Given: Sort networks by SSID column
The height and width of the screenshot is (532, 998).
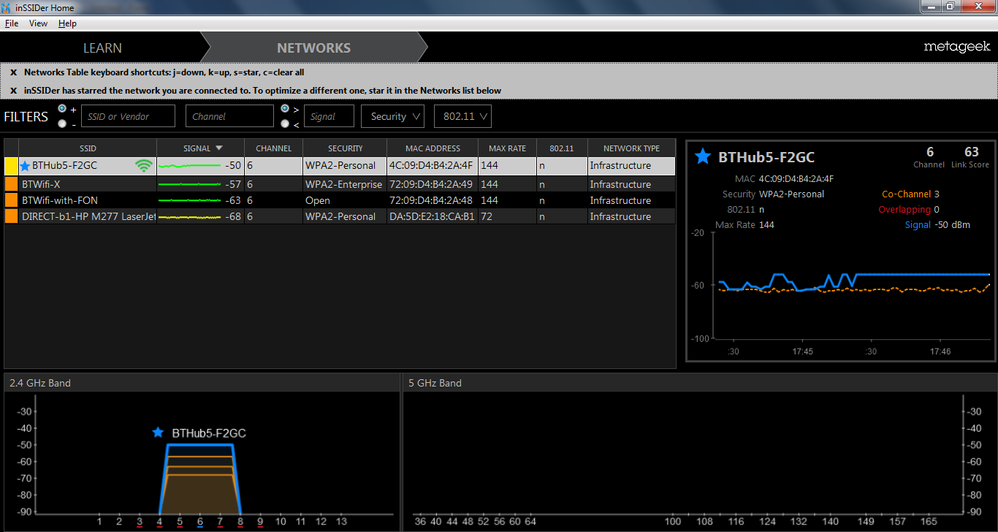Looking at the screenshot, I should pyautogui.click(x=88, y=148).
